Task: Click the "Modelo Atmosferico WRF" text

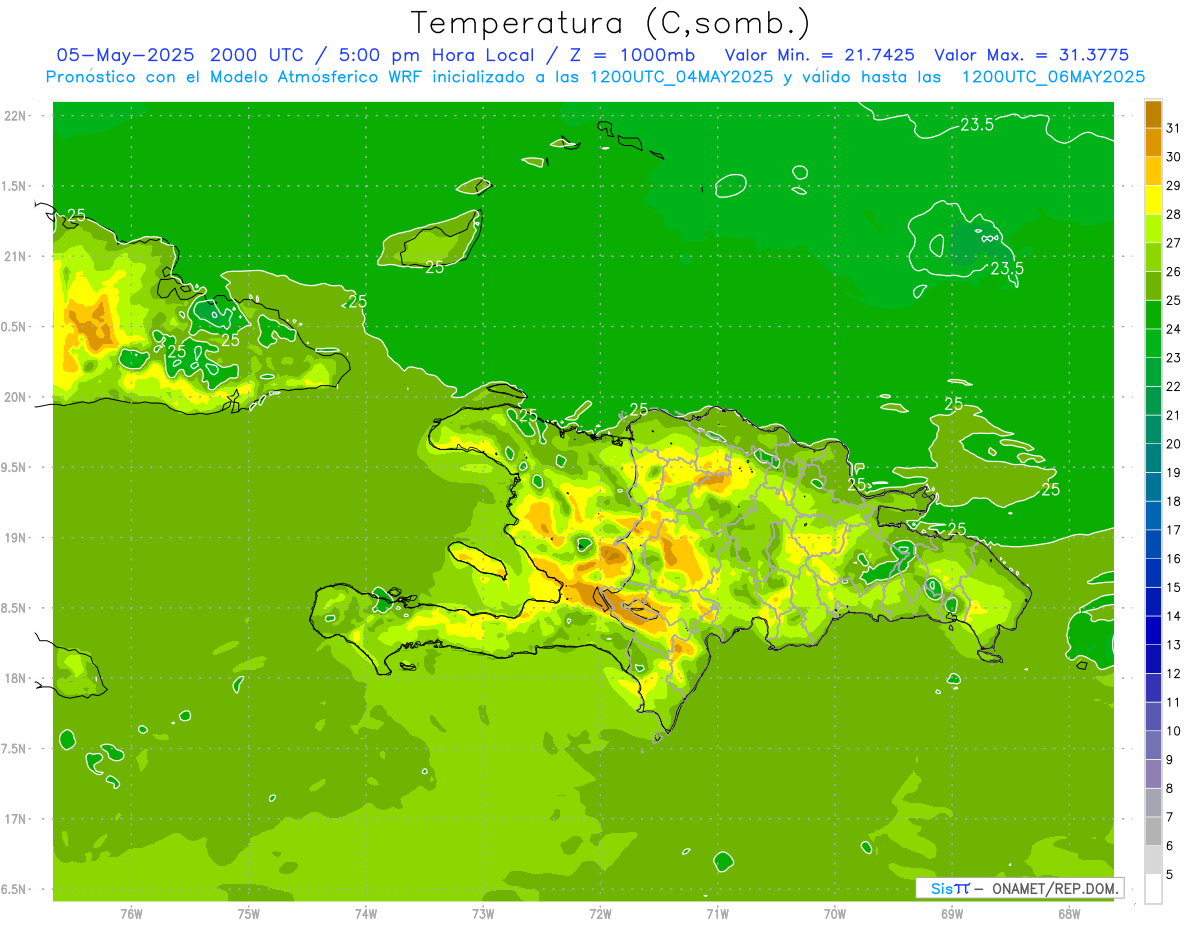Action: 315,77
